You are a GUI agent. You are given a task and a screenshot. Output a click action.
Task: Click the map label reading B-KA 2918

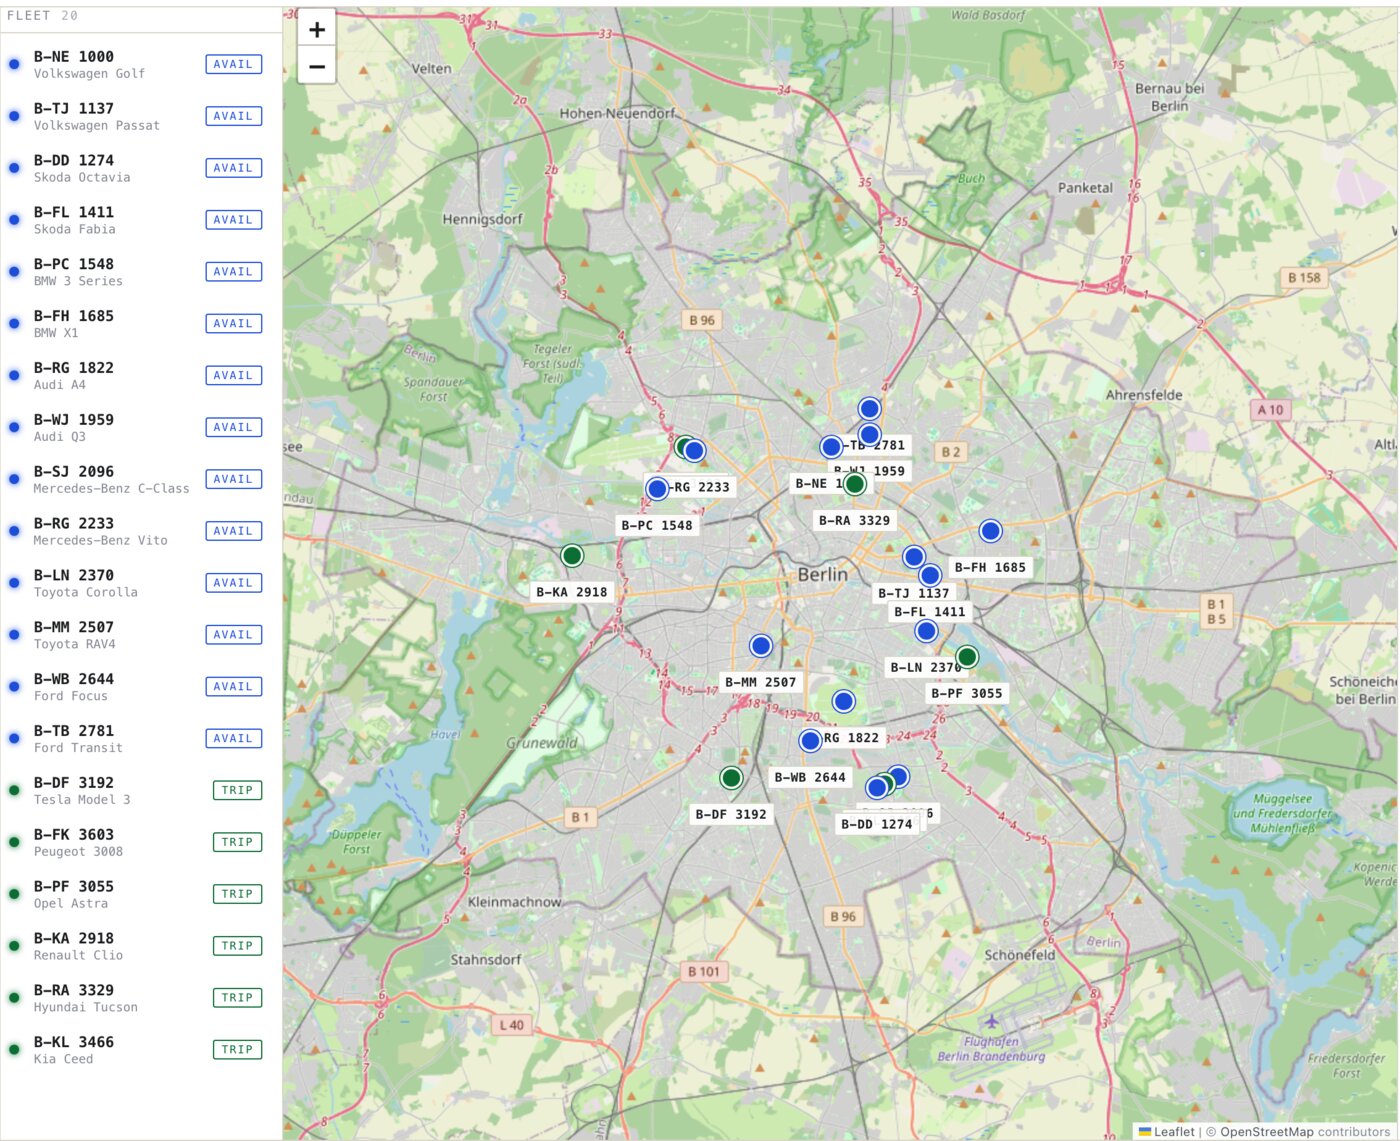coord(572,592)
